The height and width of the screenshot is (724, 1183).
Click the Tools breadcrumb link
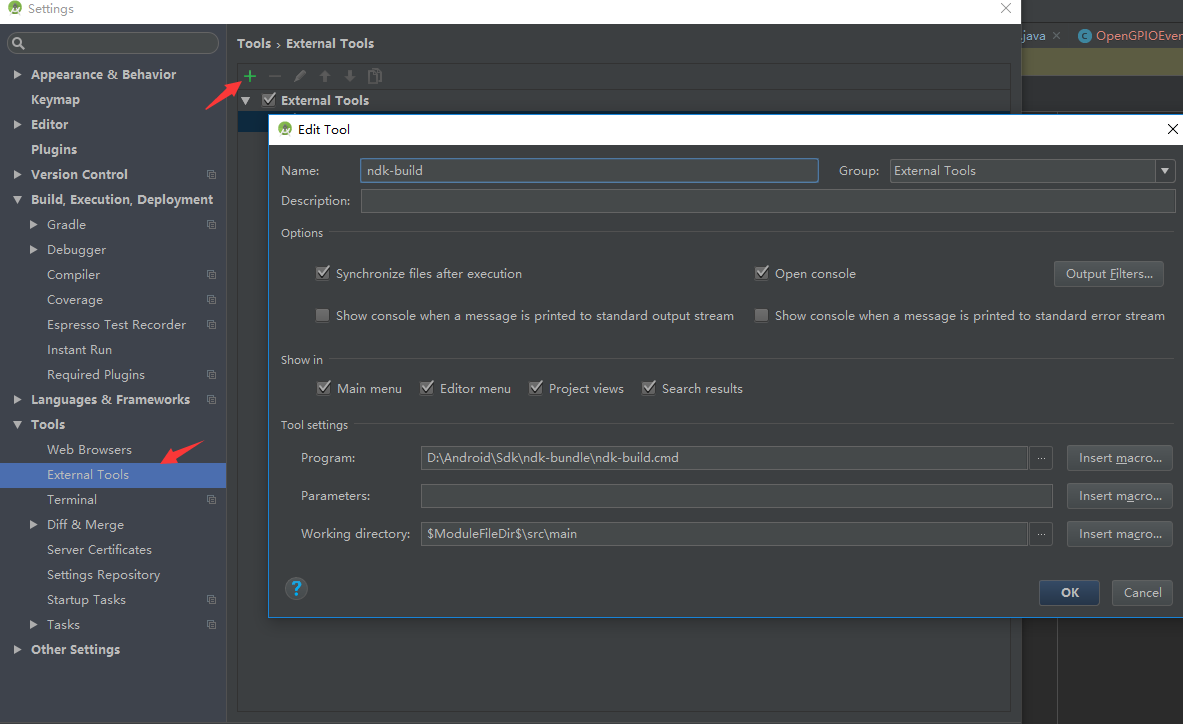pos(254,44)
